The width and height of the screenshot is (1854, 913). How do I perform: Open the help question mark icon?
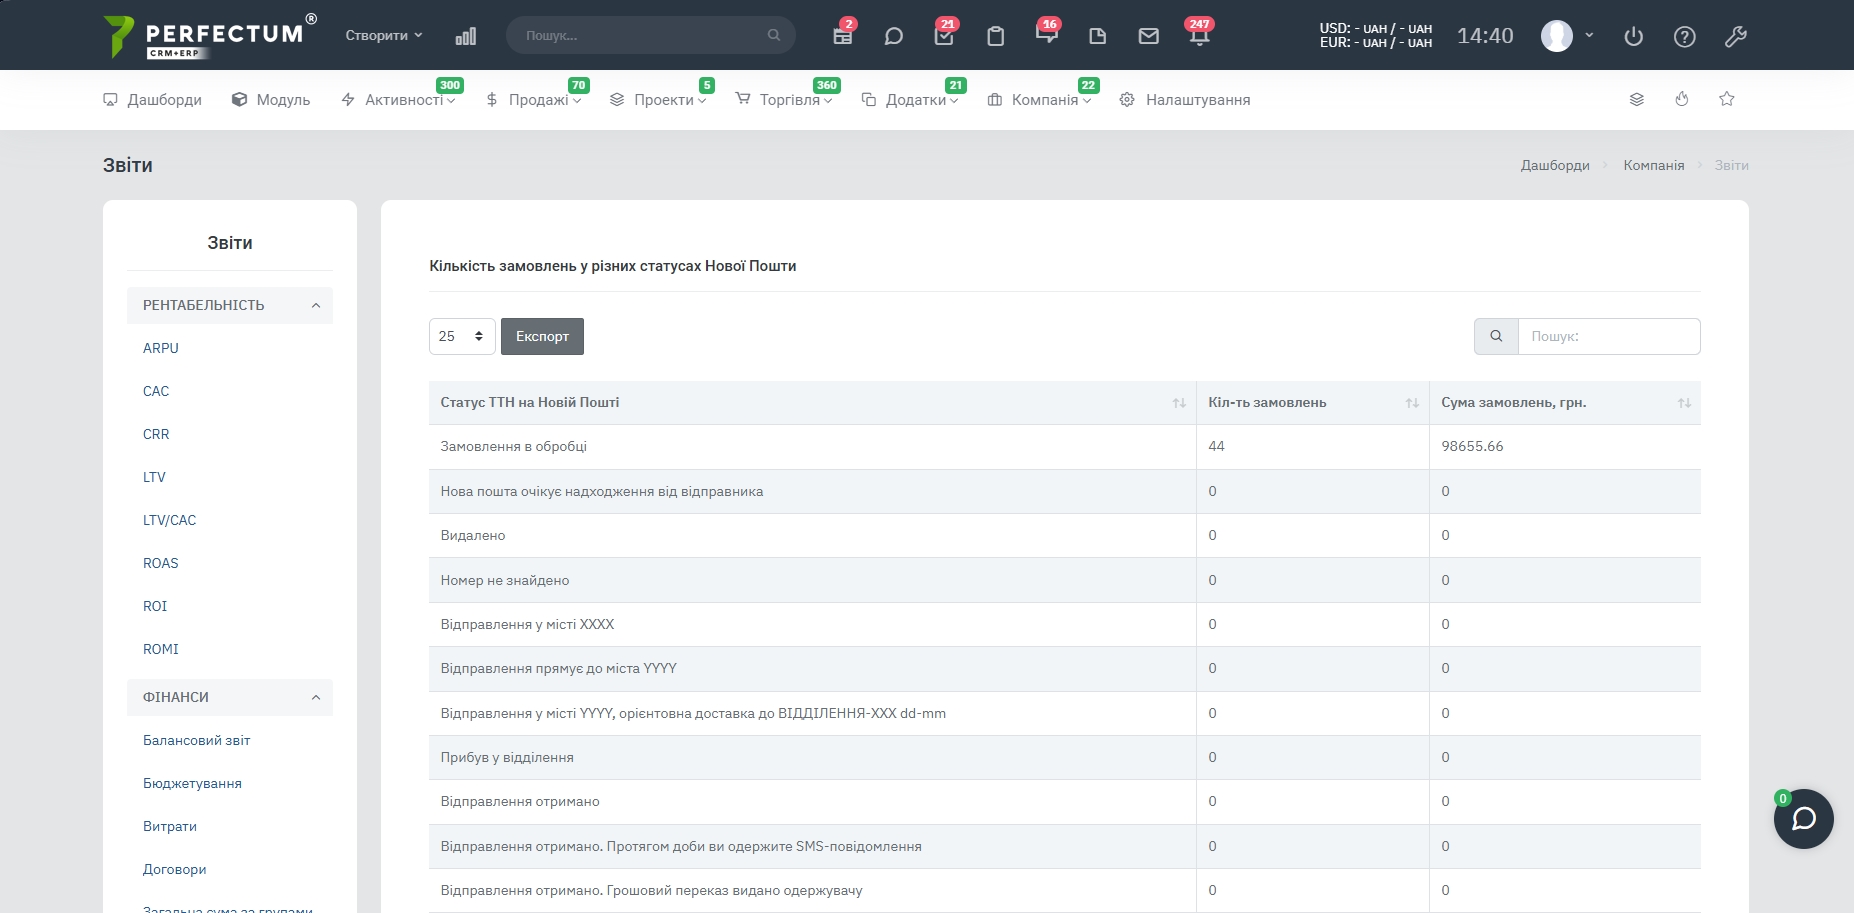click(1685, 36)
